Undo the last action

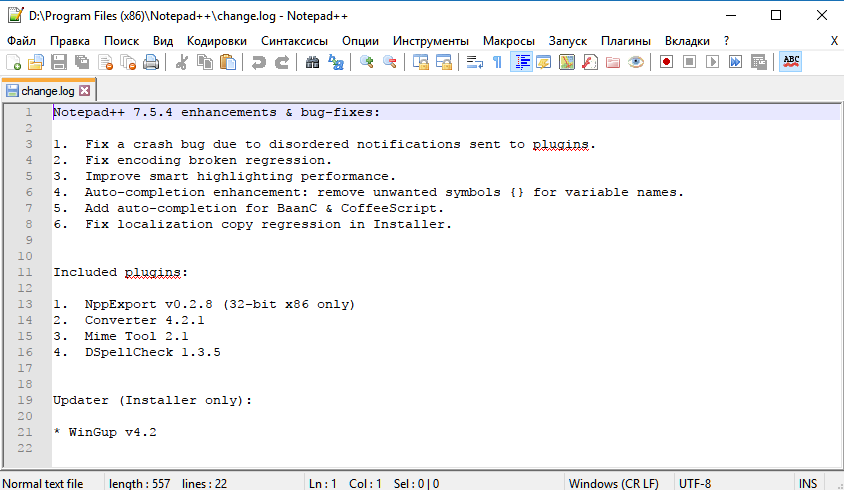(x=258, y=62)
